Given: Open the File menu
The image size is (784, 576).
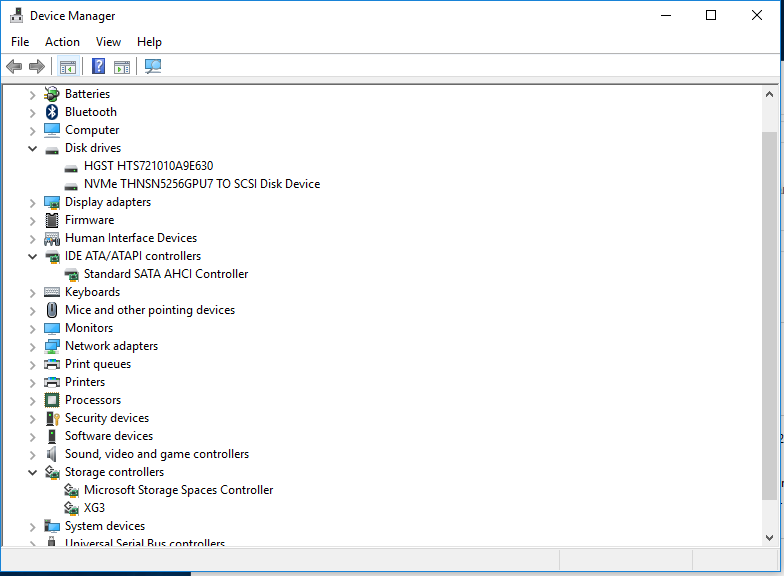Looking at the screenshot, I should click(x=20, y=42).
